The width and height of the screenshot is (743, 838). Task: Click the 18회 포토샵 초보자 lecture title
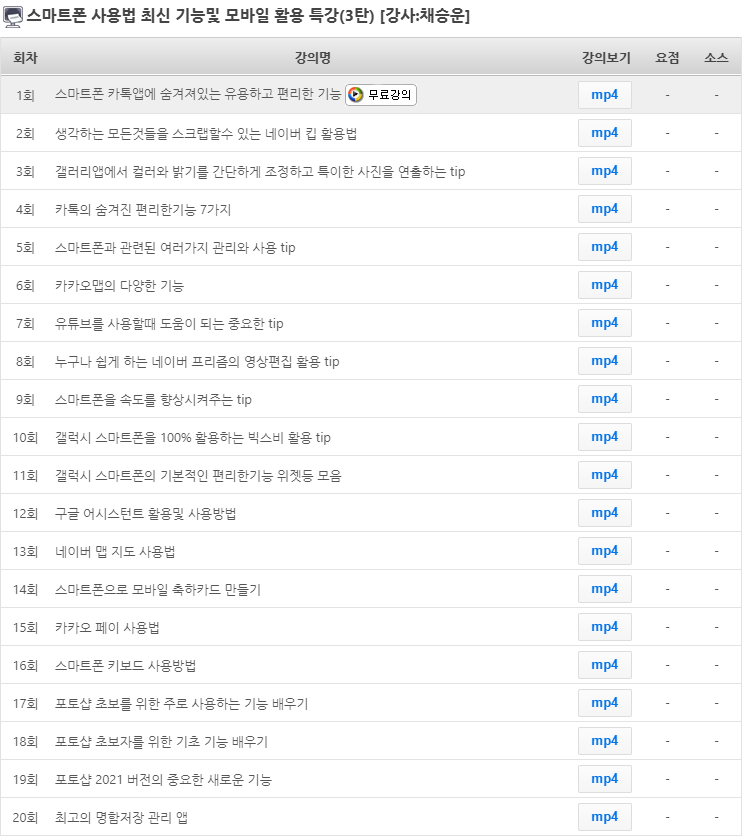tap(161, 741)
